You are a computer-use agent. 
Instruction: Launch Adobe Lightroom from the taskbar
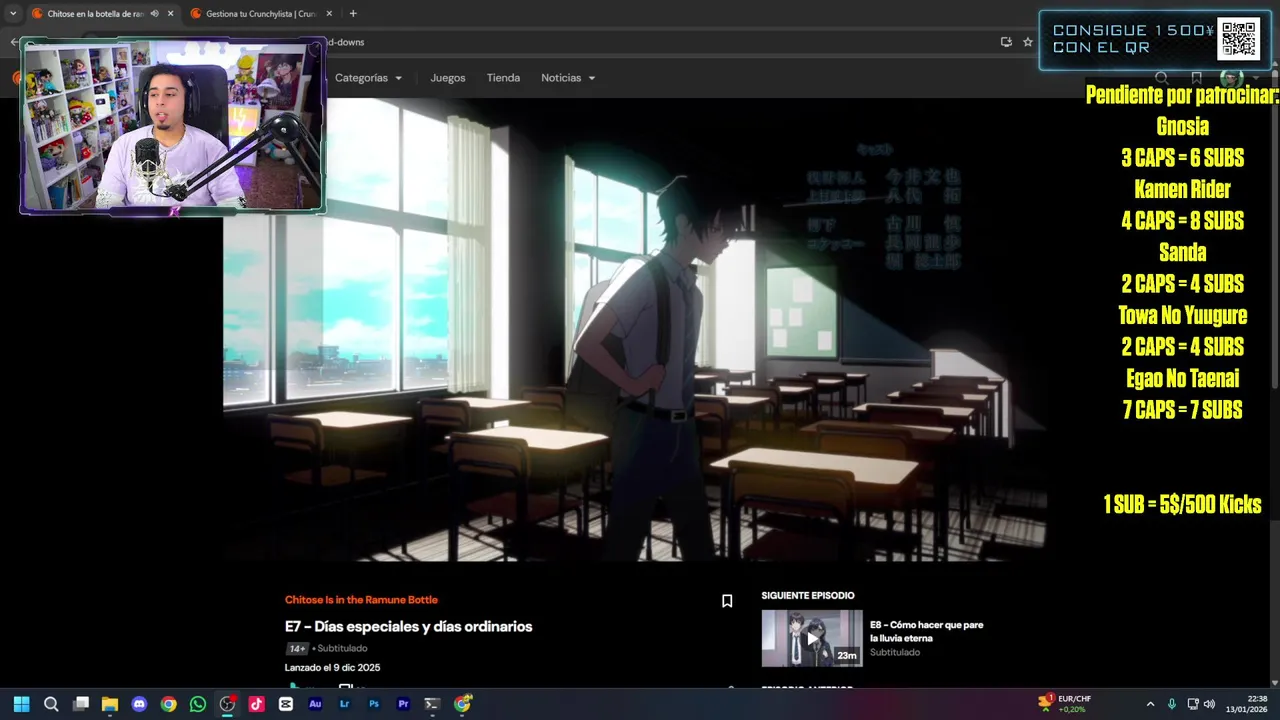click(345, 704)
